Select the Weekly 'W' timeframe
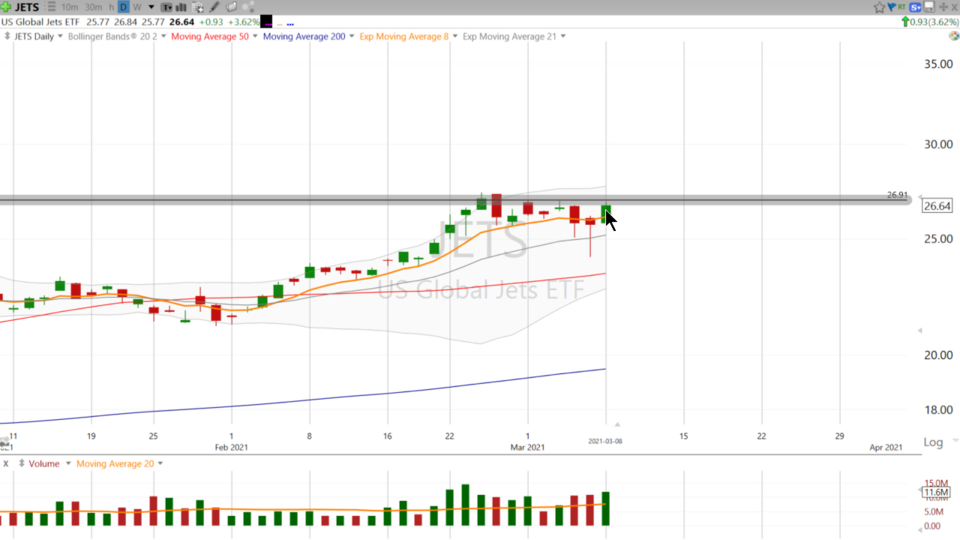 [137, 7]
